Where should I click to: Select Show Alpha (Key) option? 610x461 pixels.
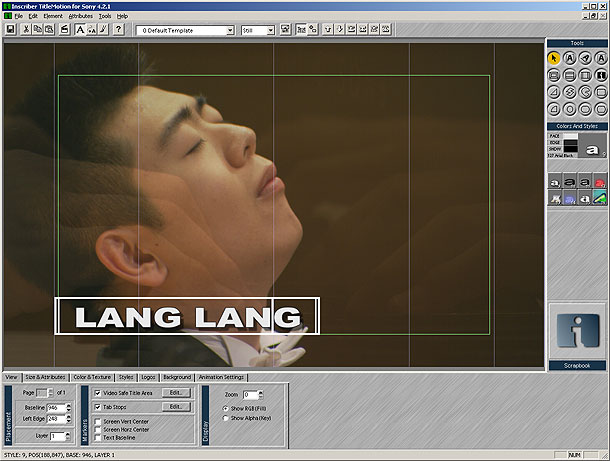coord(226,418)
